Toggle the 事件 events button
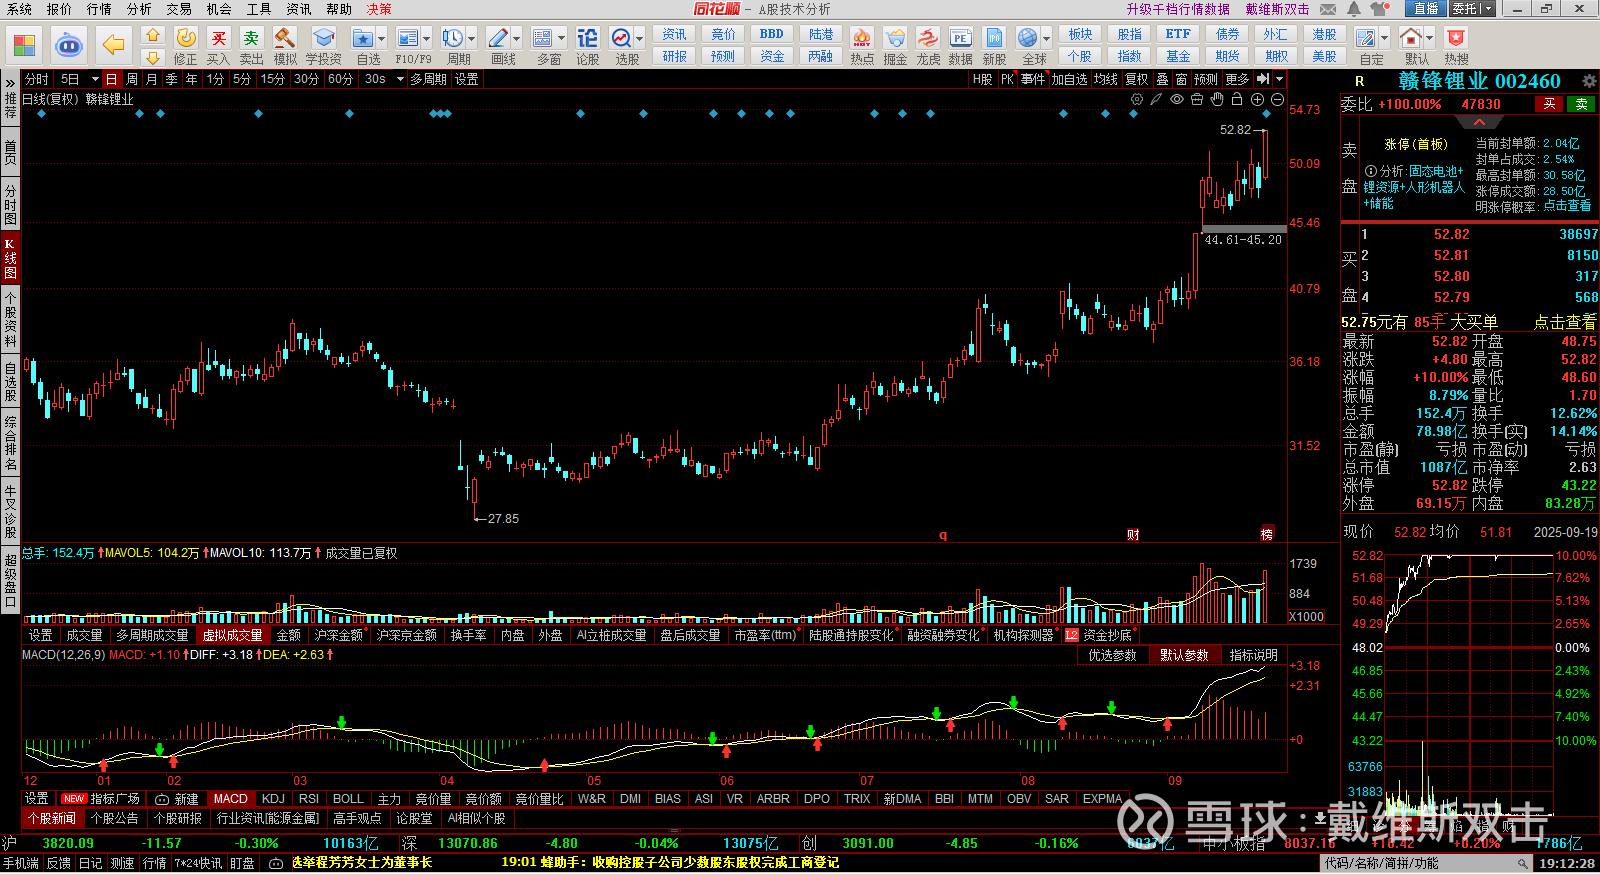1600x875 pixels. click(1033, 79)
